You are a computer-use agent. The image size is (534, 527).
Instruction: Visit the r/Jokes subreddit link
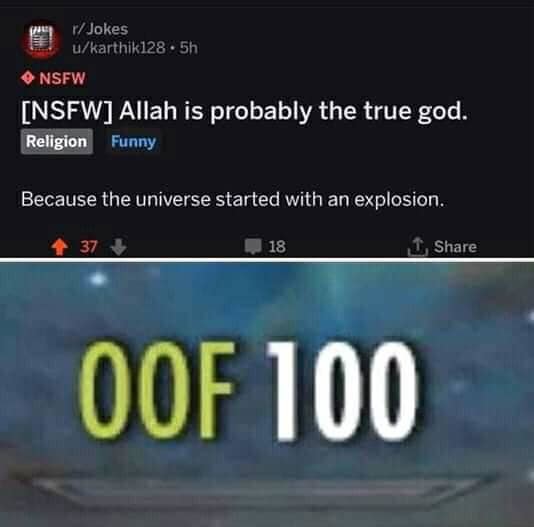pyautogui.click(x=100, y=29)
